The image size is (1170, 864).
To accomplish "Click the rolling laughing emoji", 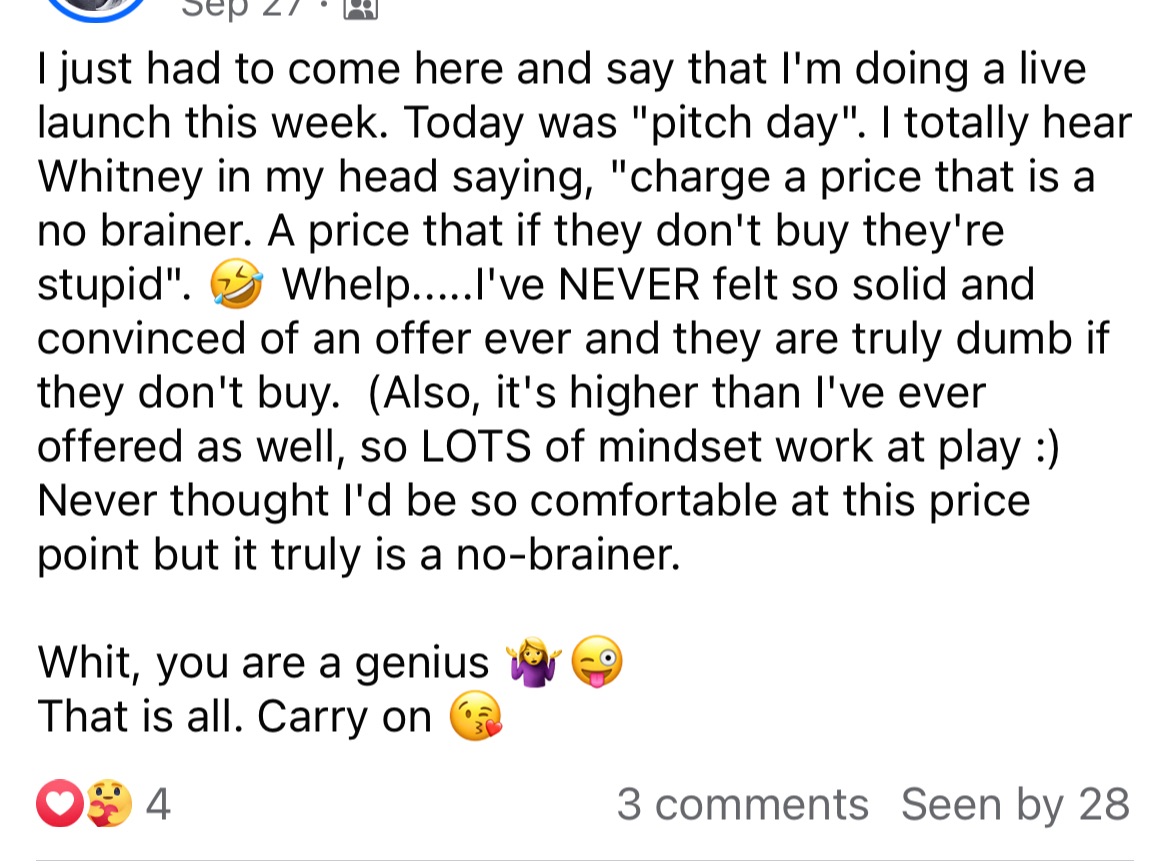I will (x=236, y=285).
